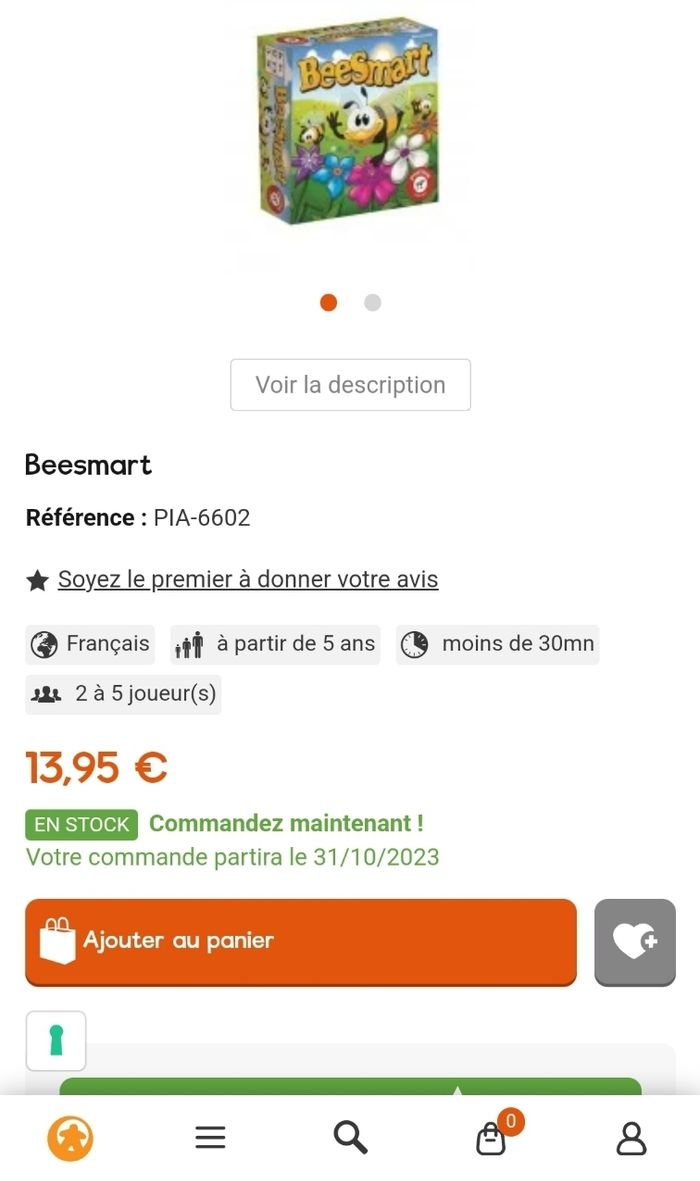Click Ajouter au panier button

301,941
